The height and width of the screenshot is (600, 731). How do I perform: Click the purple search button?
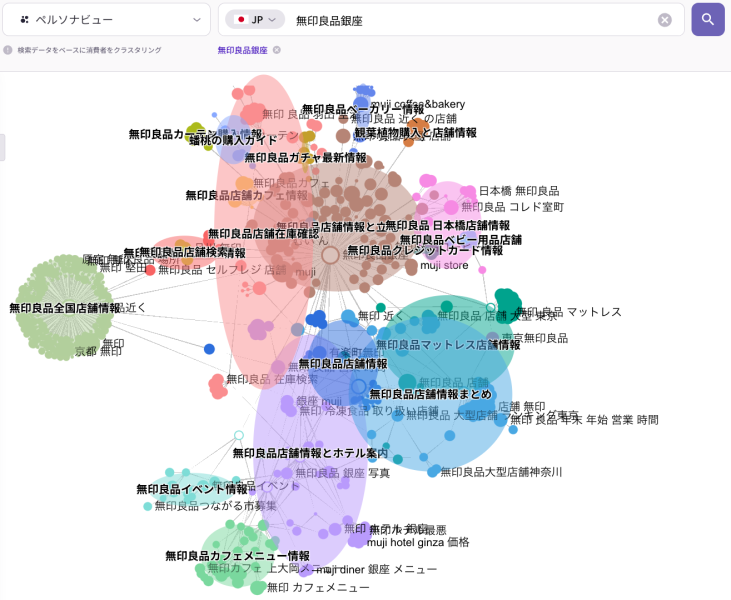pyautogui.click(x=708, y=20)
